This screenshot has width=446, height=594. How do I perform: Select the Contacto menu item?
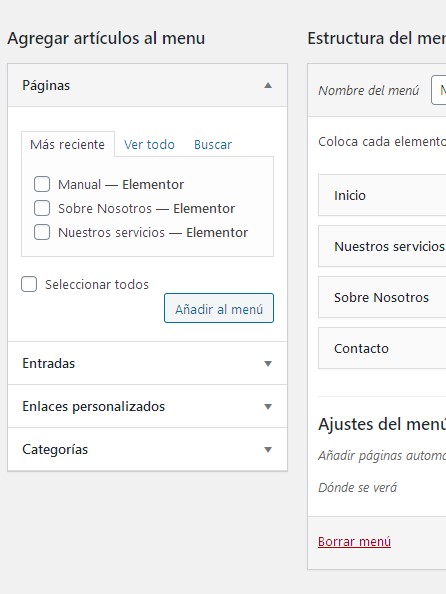[382, 348]
